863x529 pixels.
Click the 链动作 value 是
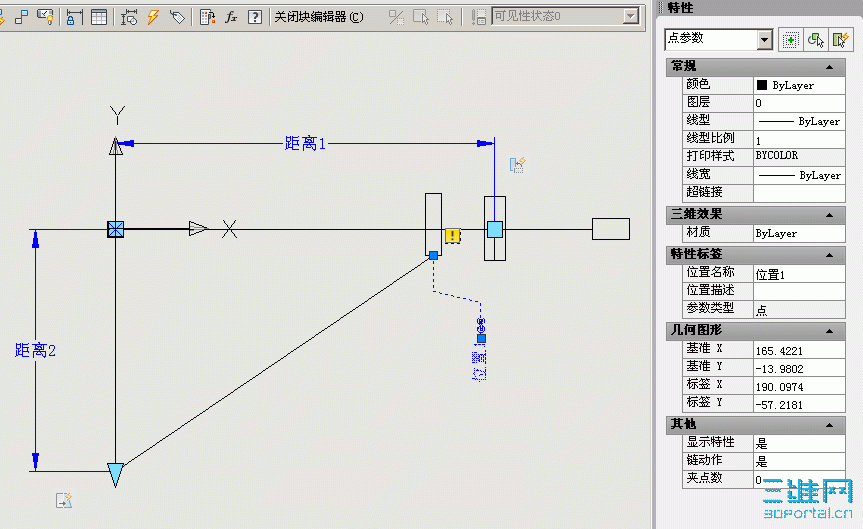coord(799,461)
